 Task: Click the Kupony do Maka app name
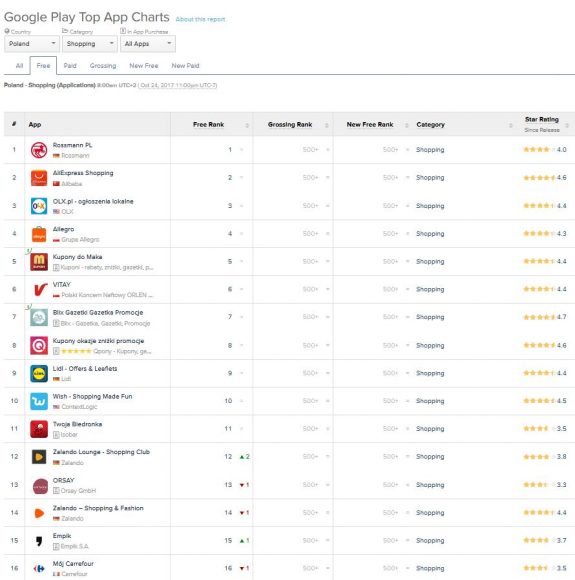click(x=77, y=257)
